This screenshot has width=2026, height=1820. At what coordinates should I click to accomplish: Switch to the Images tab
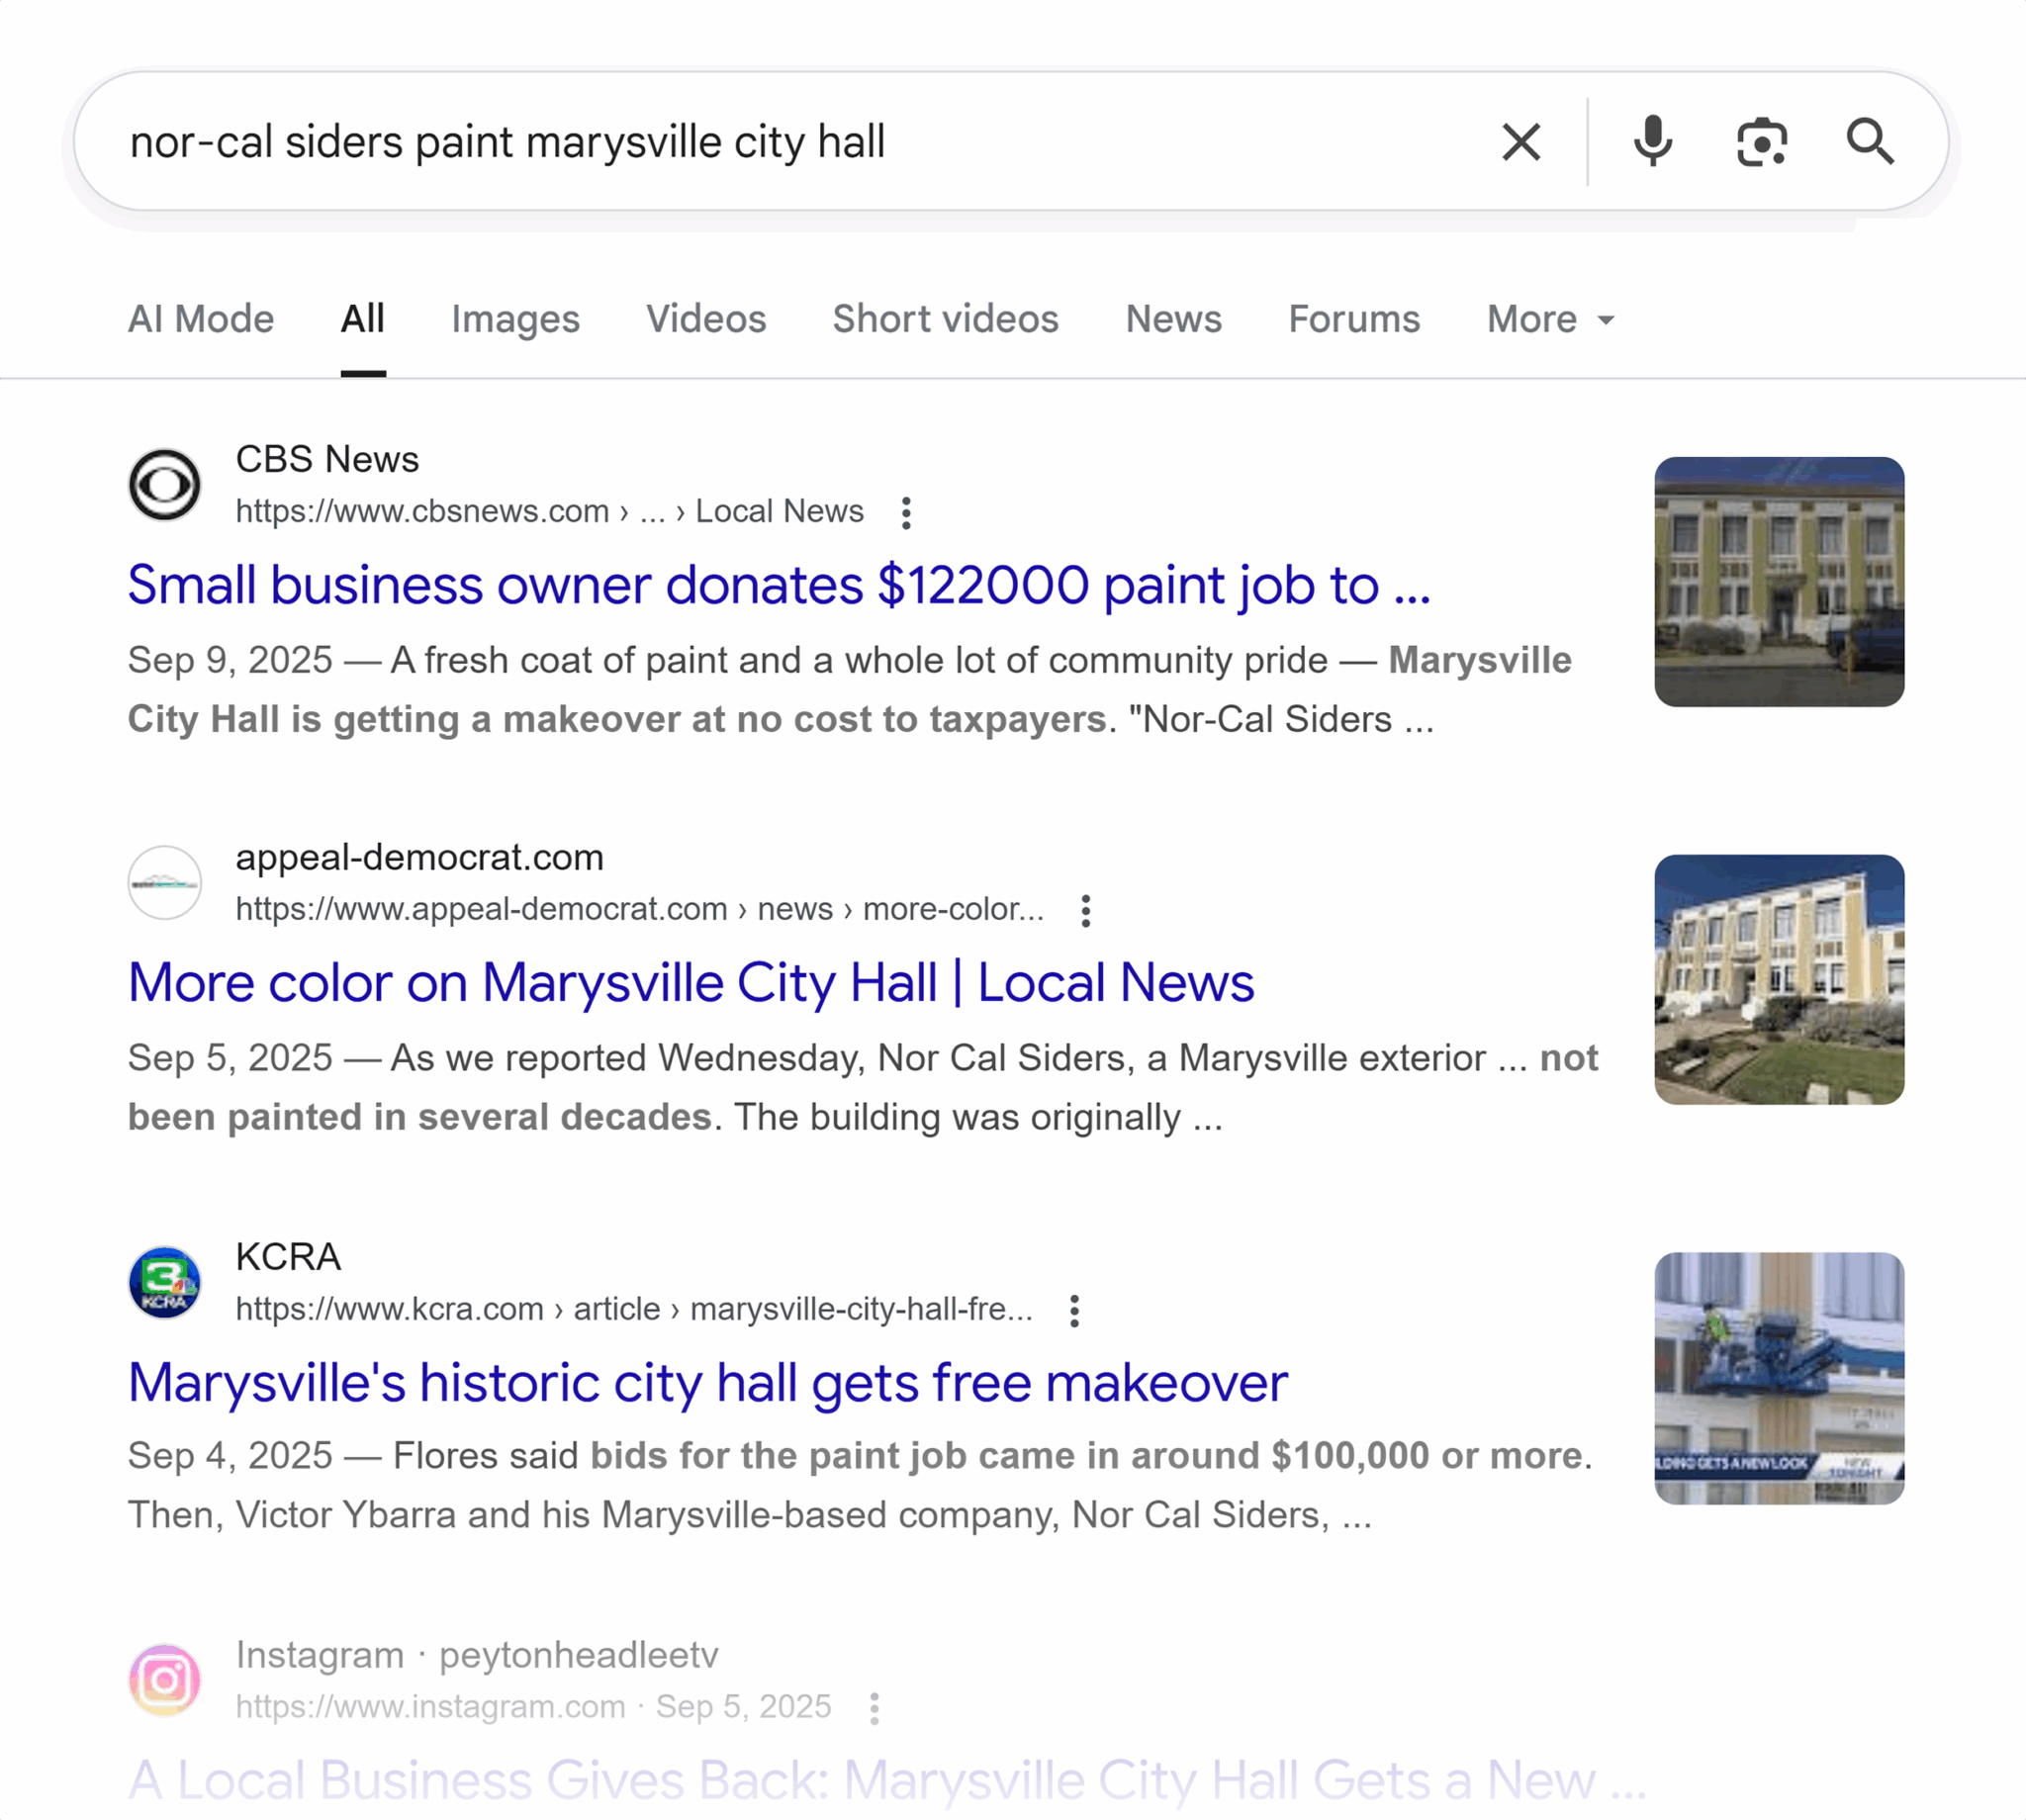click(515, 319)
